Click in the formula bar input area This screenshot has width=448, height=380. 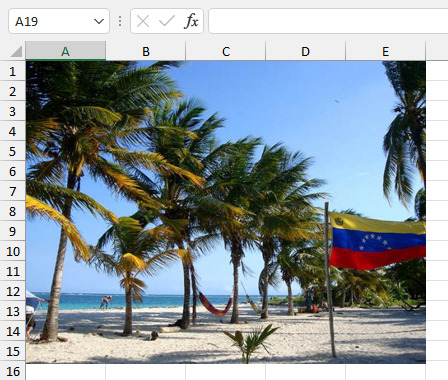pos(328,21)
